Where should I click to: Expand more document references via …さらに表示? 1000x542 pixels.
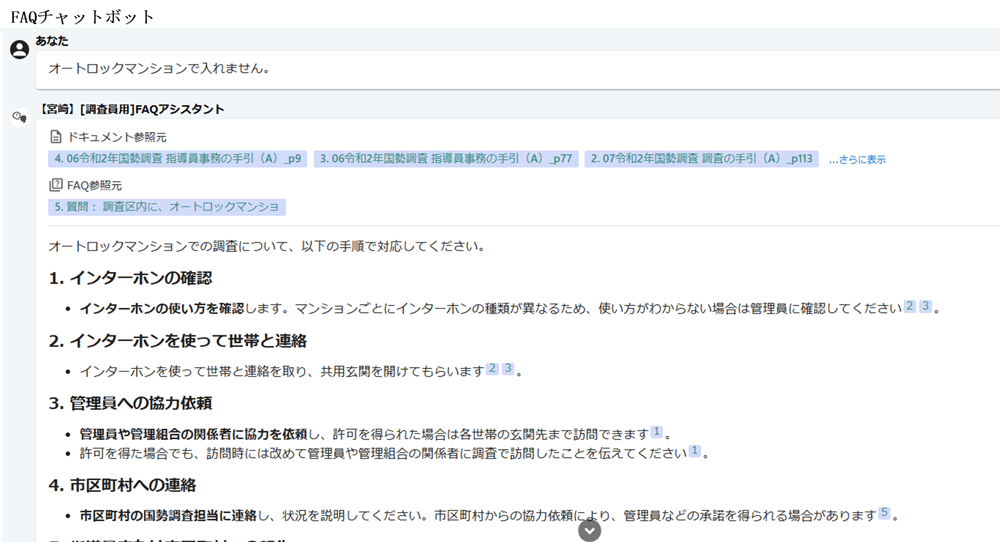857,159
